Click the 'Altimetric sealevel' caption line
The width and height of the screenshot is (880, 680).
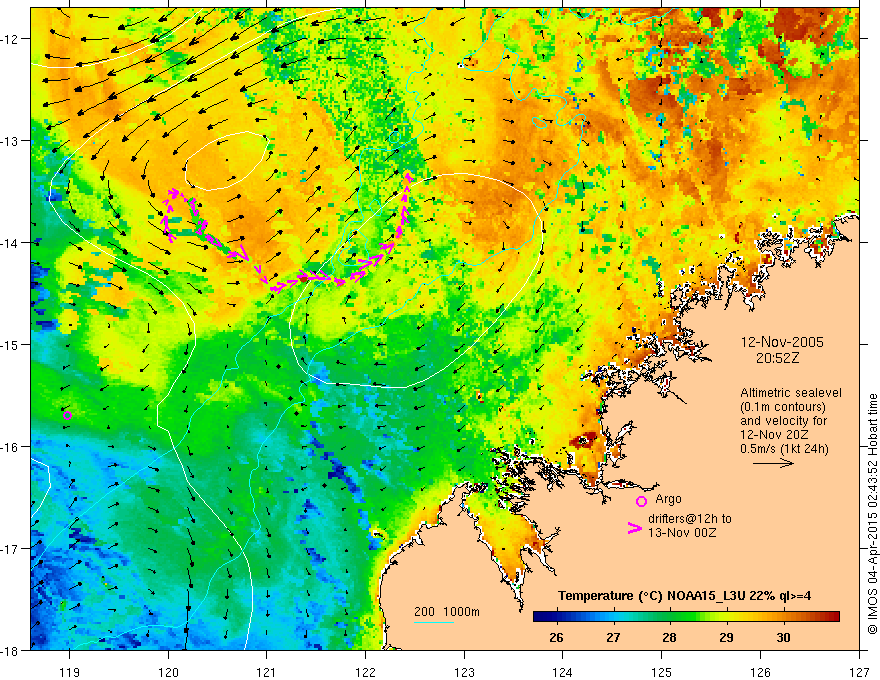[x=791, y=393]
